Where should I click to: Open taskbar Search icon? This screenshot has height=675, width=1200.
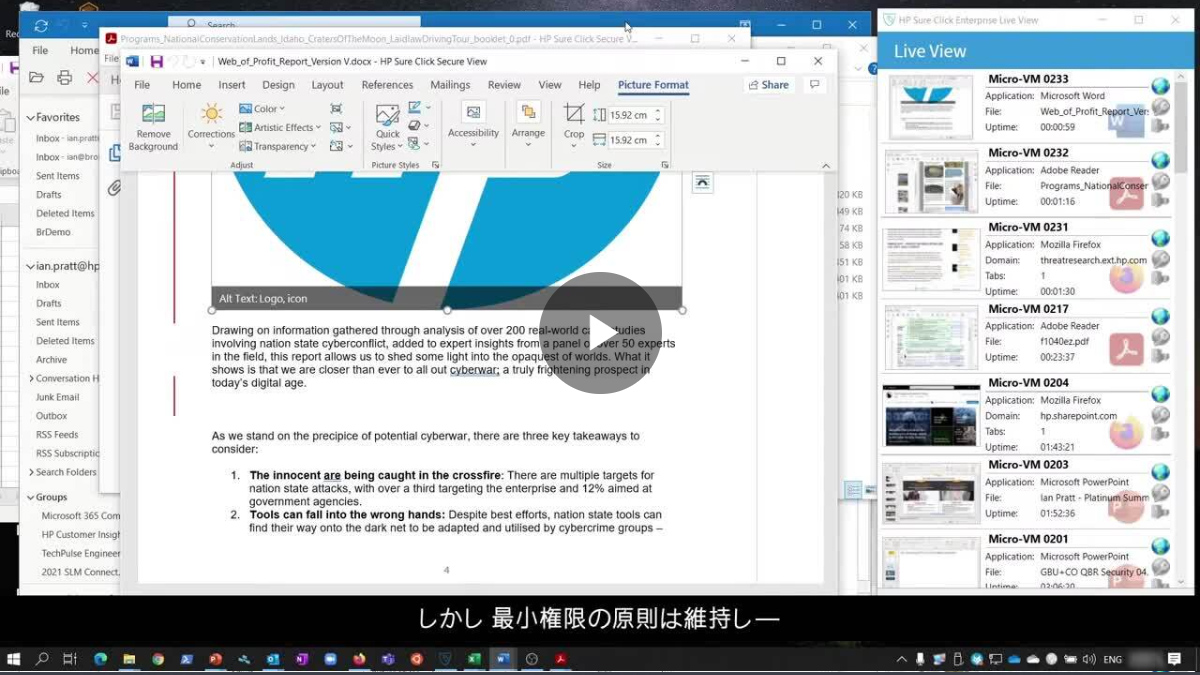click(x=42, y=659)
